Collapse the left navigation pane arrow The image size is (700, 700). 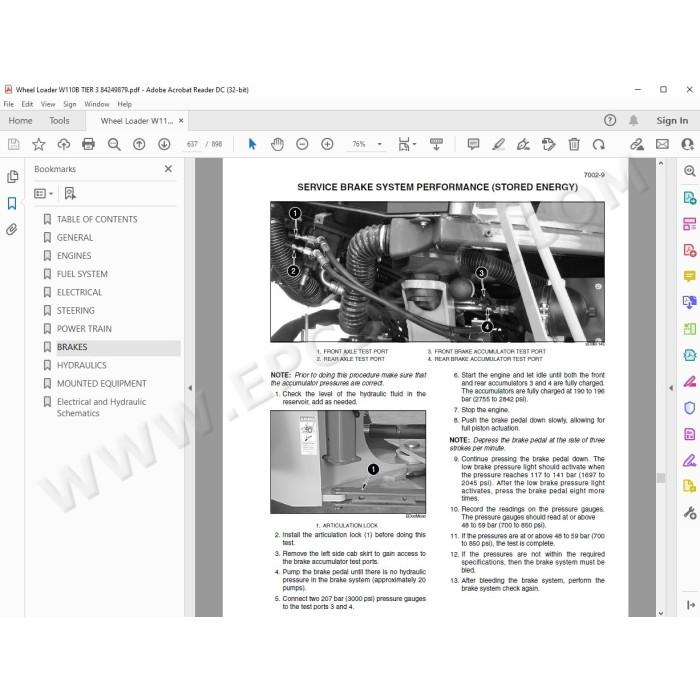[190, 388]
